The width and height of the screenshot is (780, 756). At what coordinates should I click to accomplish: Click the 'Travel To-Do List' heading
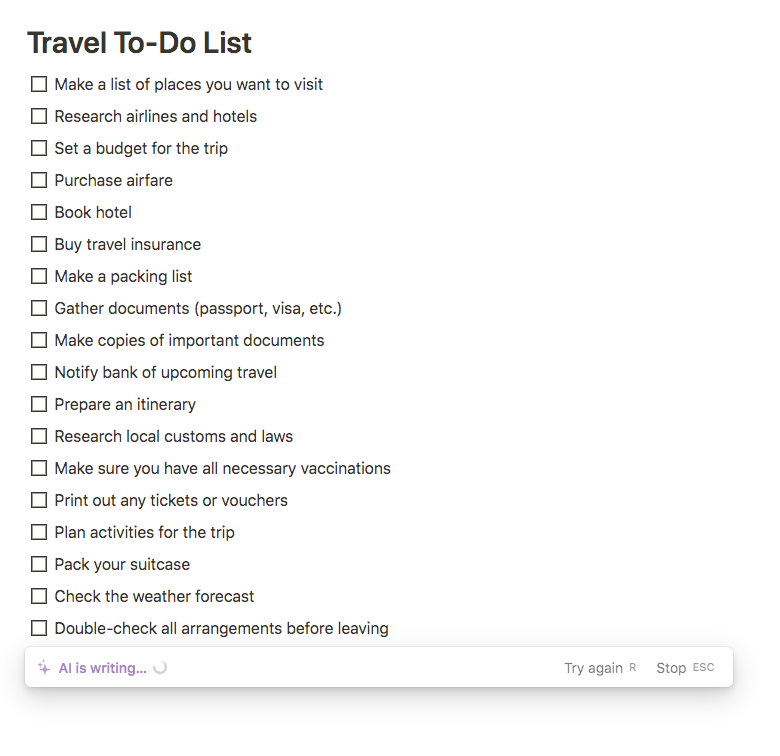(139, 43)
